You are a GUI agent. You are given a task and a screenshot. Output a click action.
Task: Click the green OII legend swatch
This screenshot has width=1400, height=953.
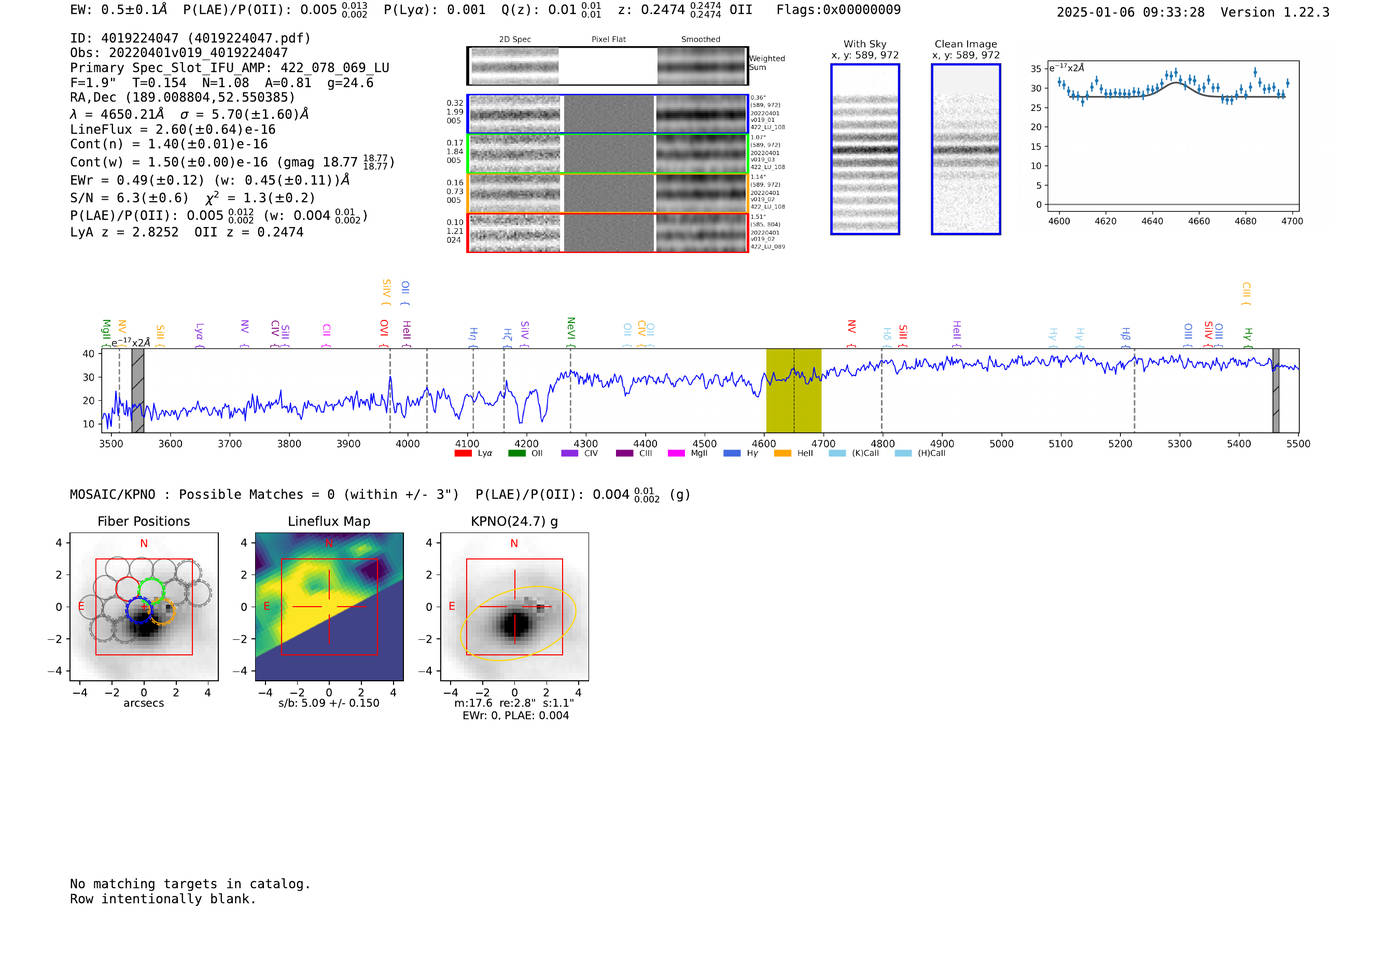pos(516,454)
